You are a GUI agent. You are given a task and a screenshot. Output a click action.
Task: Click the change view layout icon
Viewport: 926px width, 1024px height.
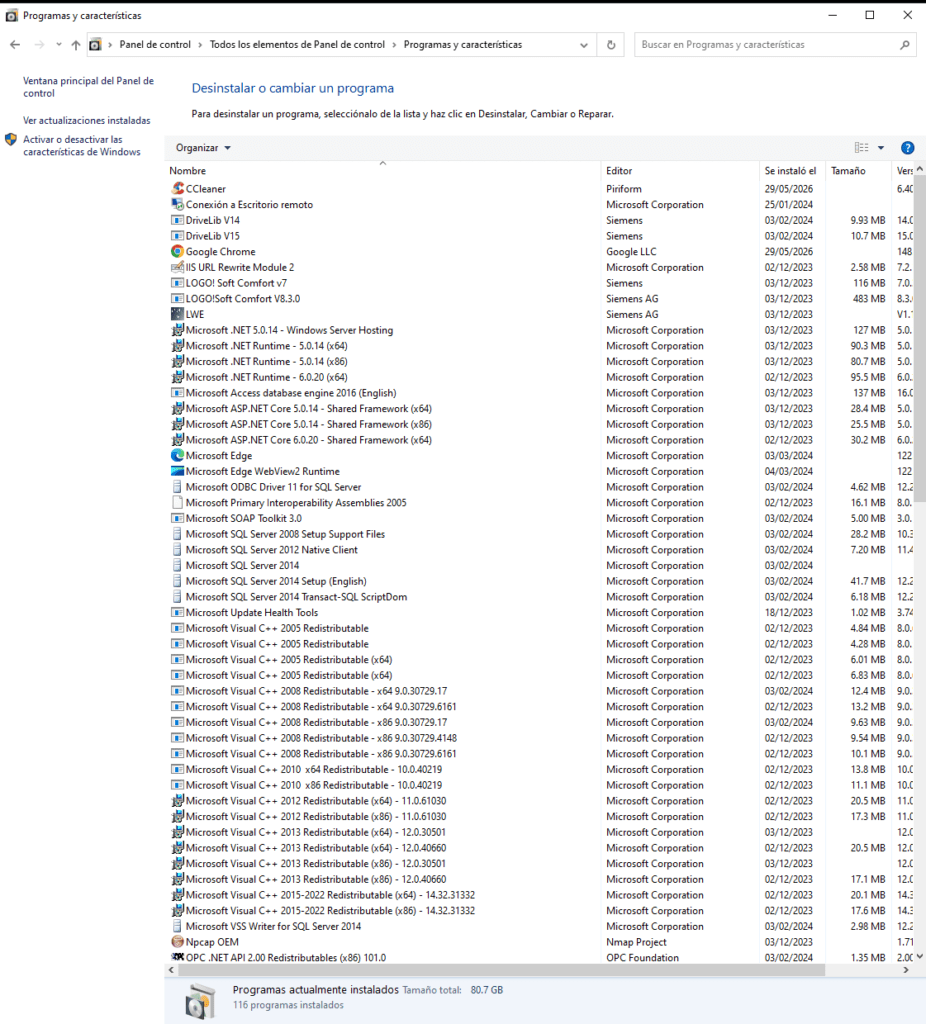tap(862, 148)
